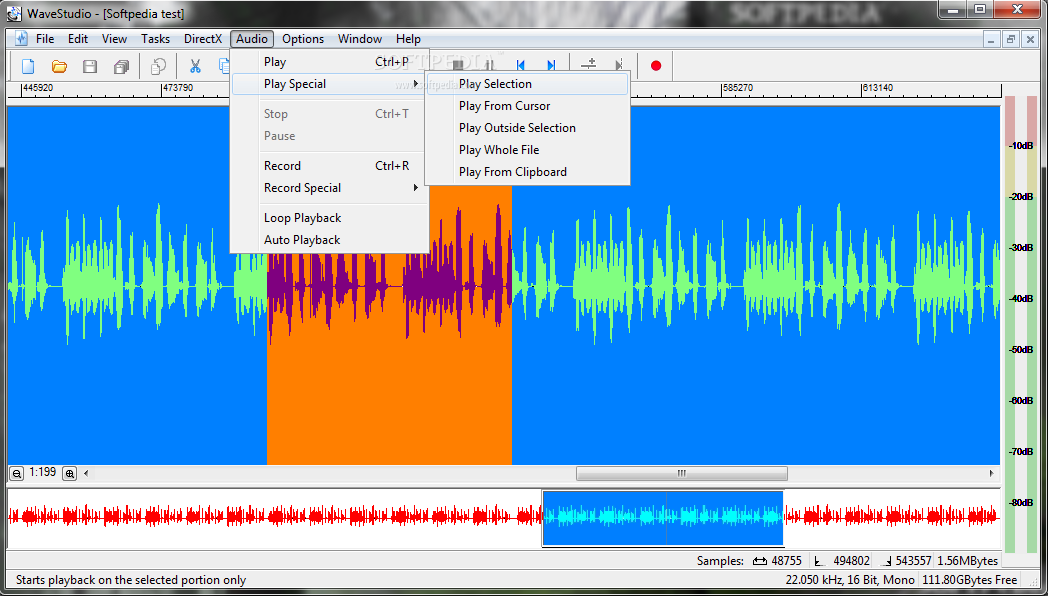Restore the inner document window
The image size is (1048, 596).
tap(1011, 39)
